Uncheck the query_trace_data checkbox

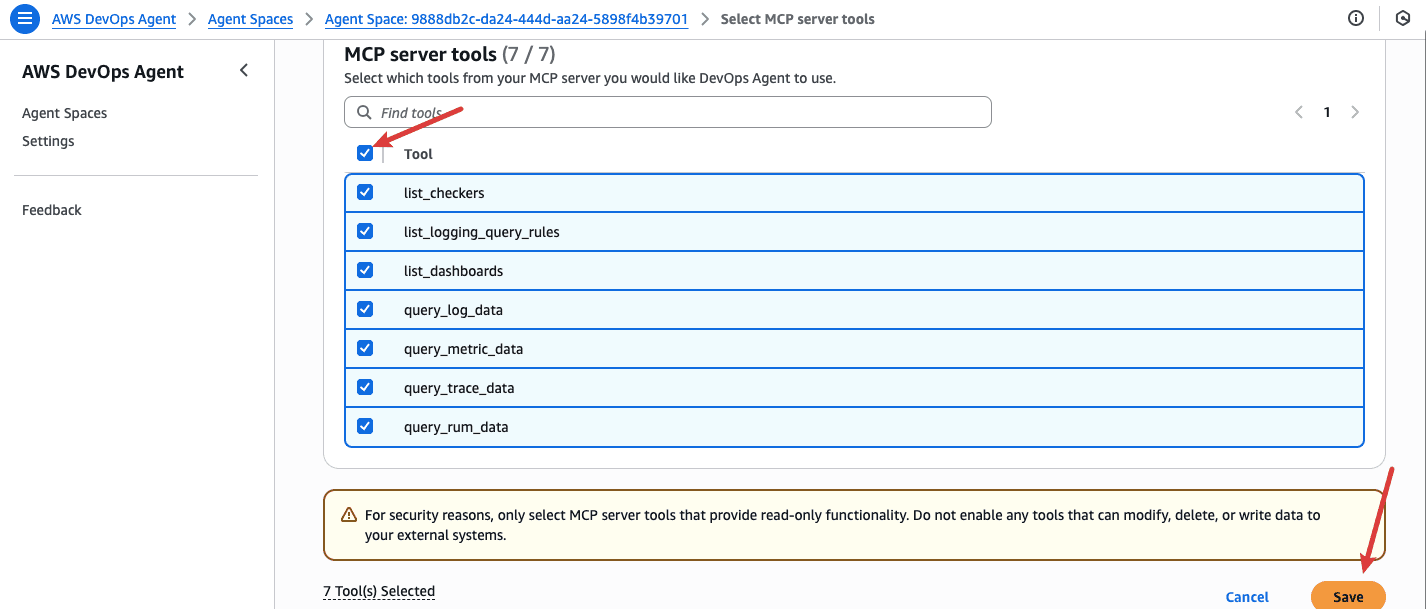coord(365,387)
